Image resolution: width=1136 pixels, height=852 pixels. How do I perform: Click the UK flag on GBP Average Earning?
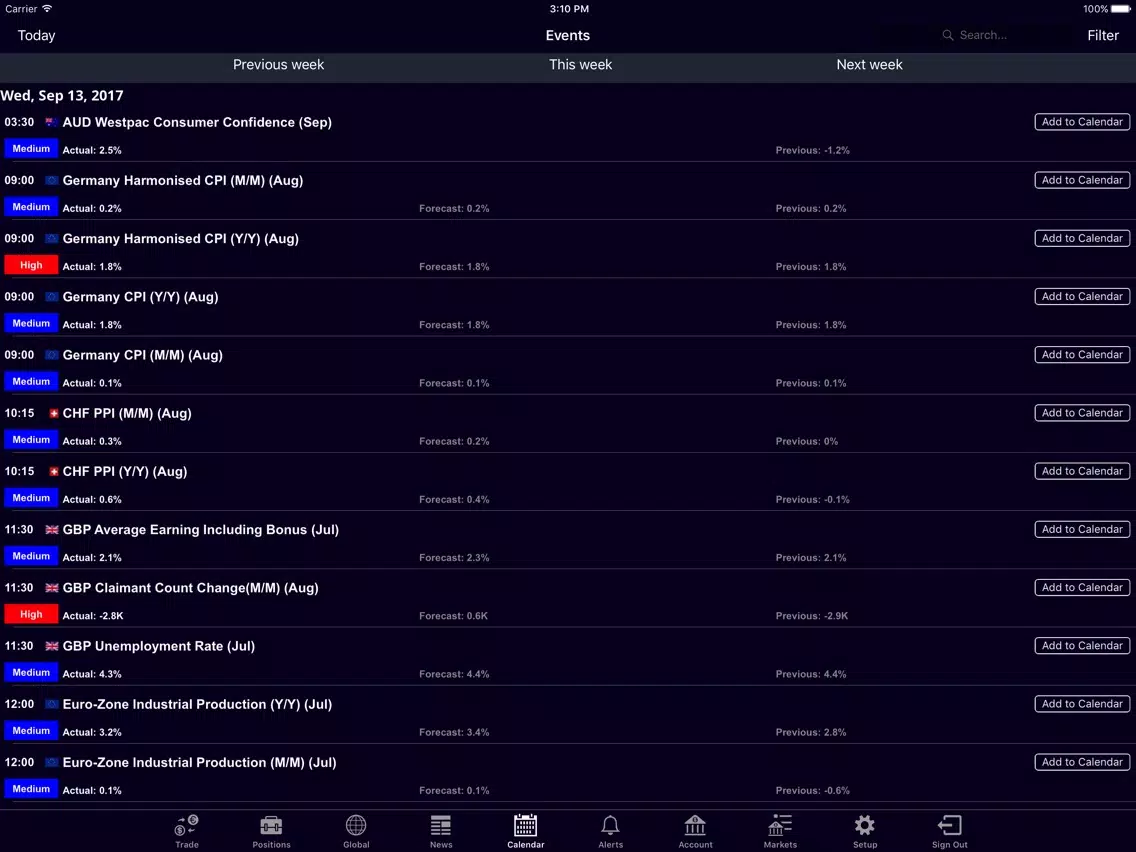(x=51, y=530)
